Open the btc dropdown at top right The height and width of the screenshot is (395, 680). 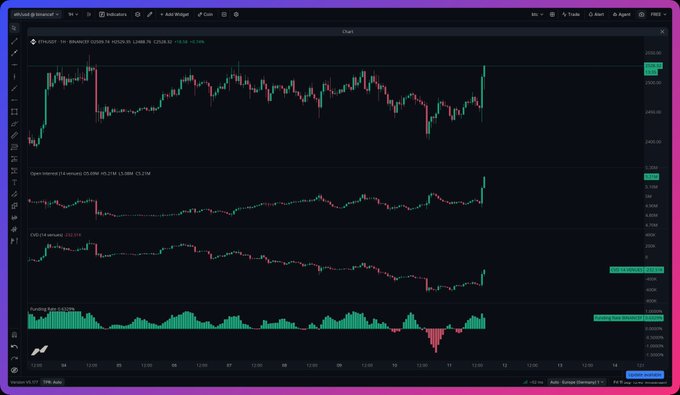537,14
